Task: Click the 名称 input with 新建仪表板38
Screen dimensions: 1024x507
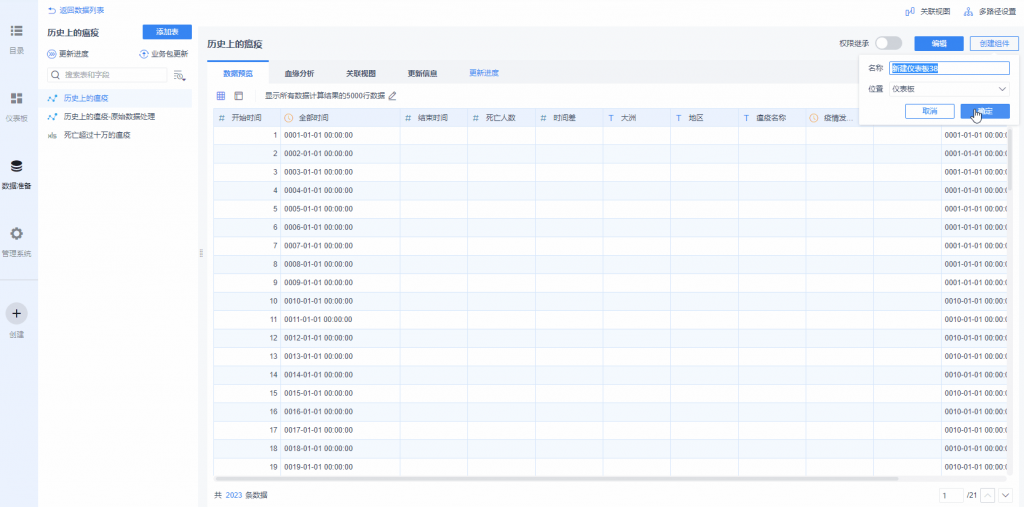Action: click(950, 68)
